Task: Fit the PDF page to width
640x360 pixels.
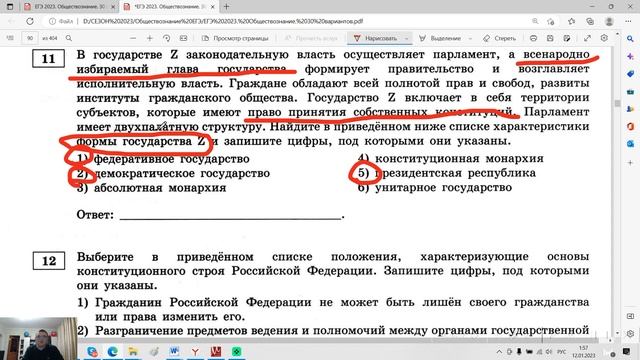Action: point(183,38)
